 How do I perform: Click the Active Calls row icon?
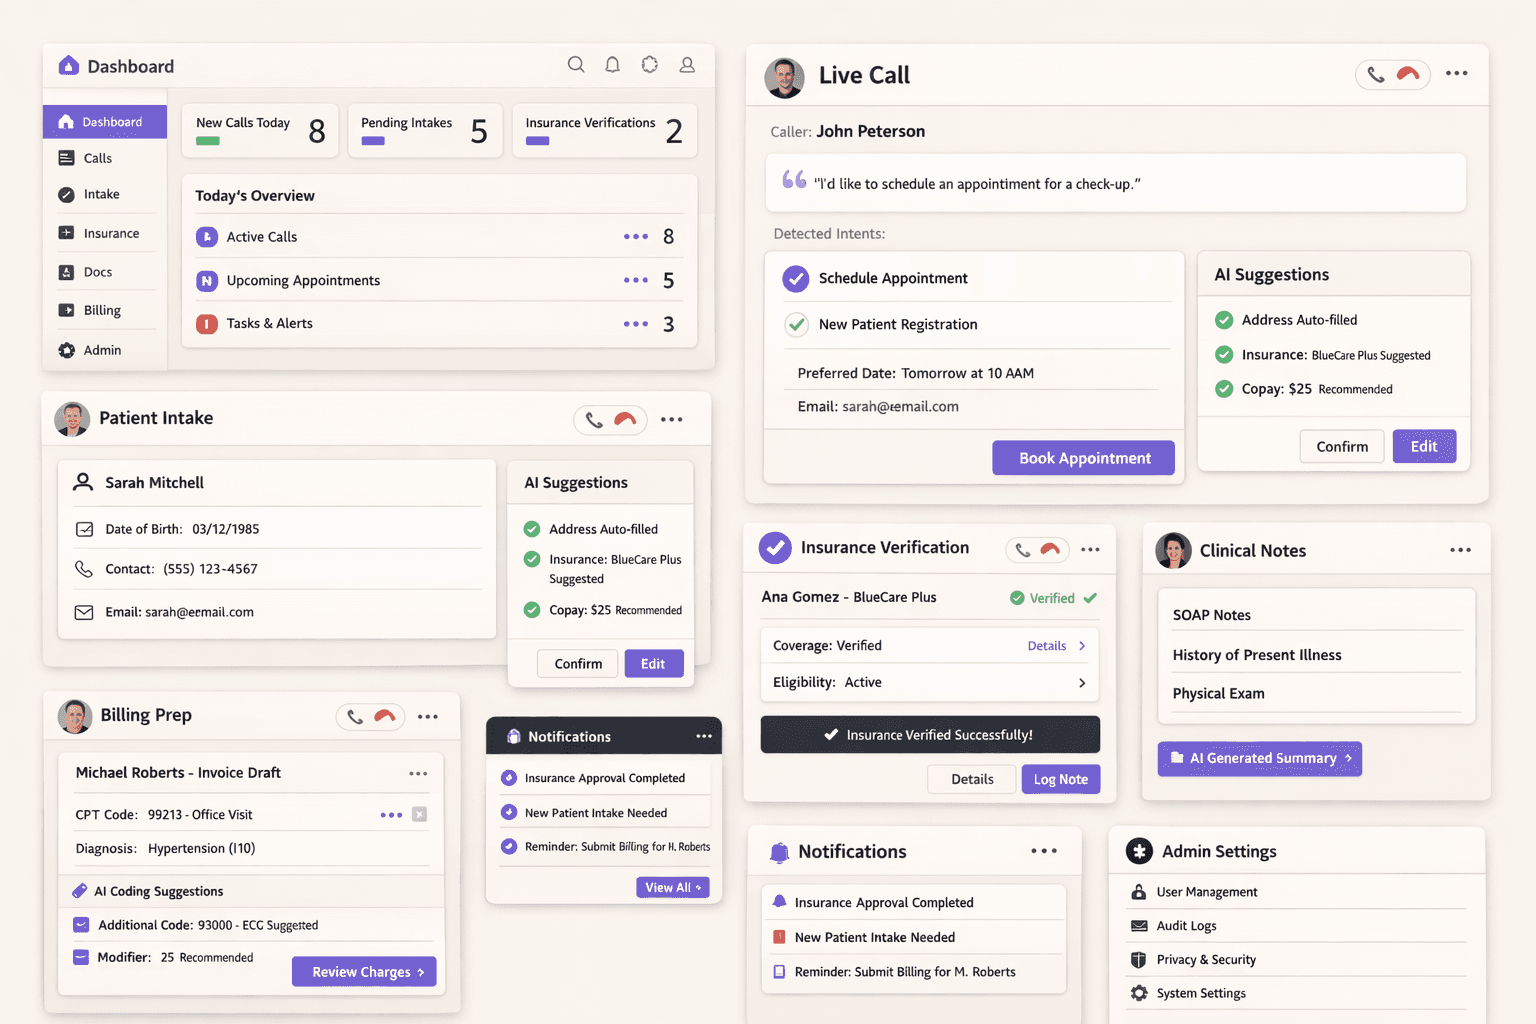click(x=207, y=237)
